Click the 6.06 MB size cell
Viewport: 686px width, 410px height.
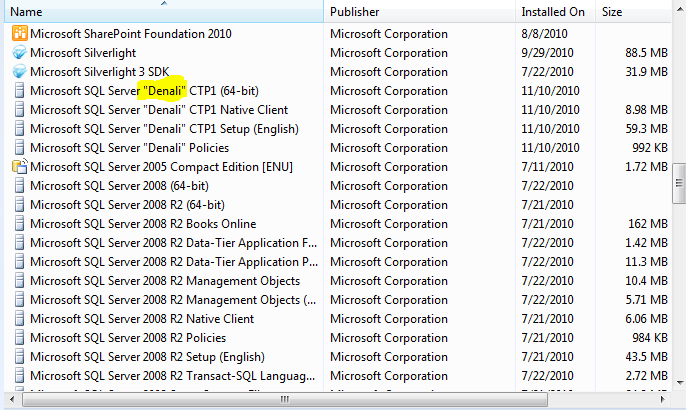point(646,319)
